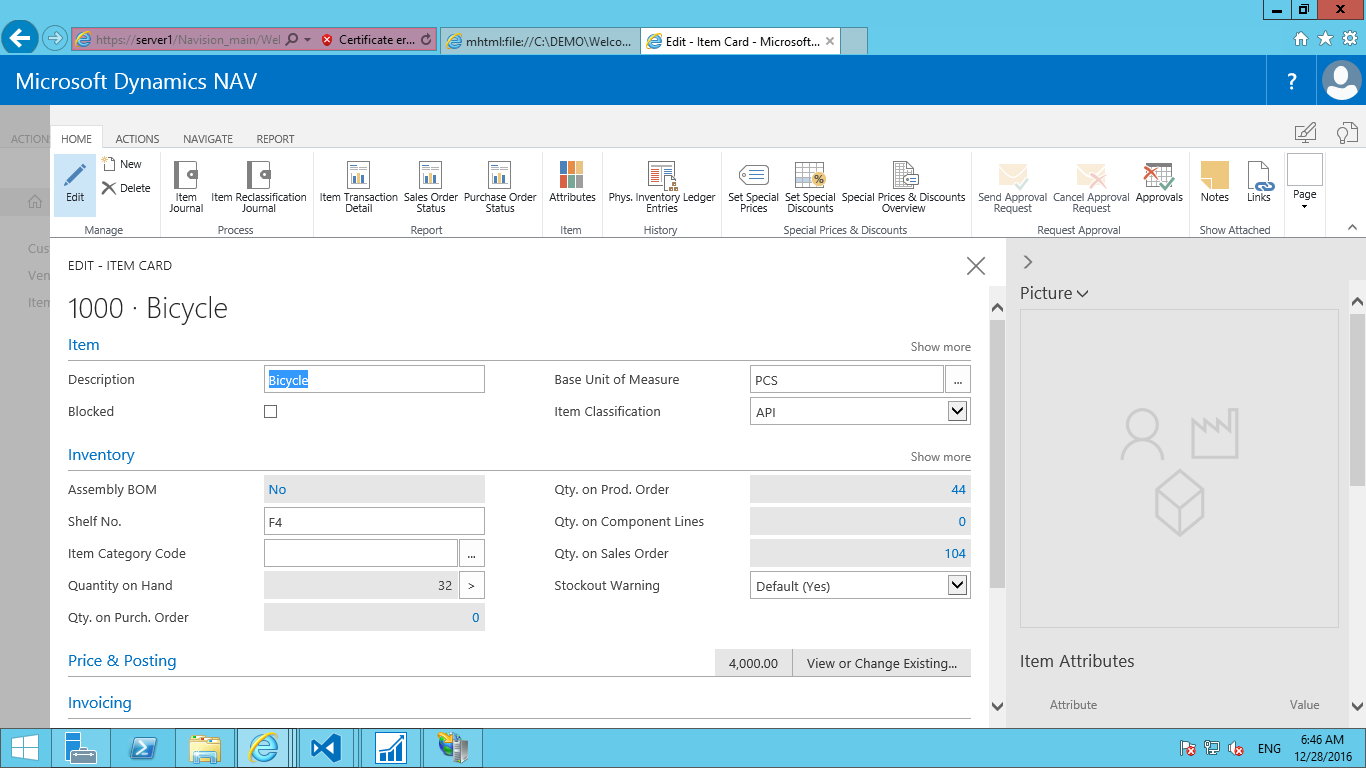Viewport: 1366px width, 768px height.
Task: Close the Item Card with the X
Action: click(976, 266)
